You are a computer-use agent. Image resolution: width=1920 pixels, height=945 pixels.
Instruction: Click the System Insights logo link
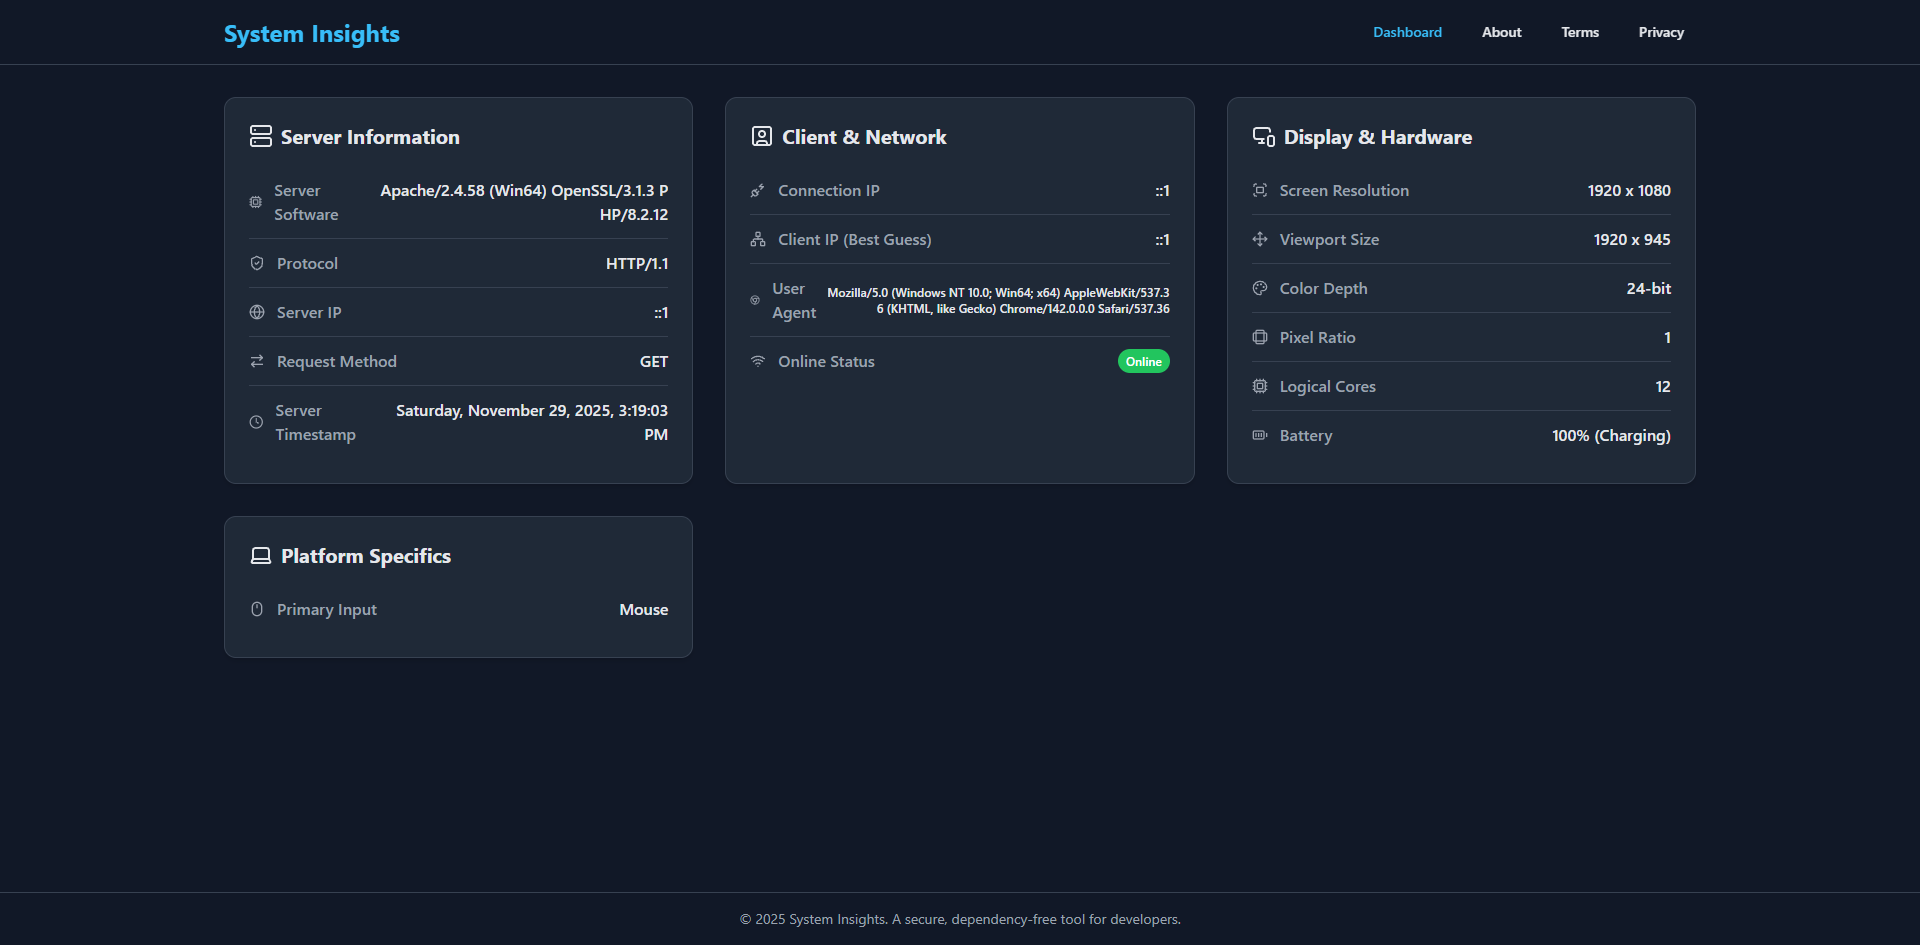coord(311,33)
